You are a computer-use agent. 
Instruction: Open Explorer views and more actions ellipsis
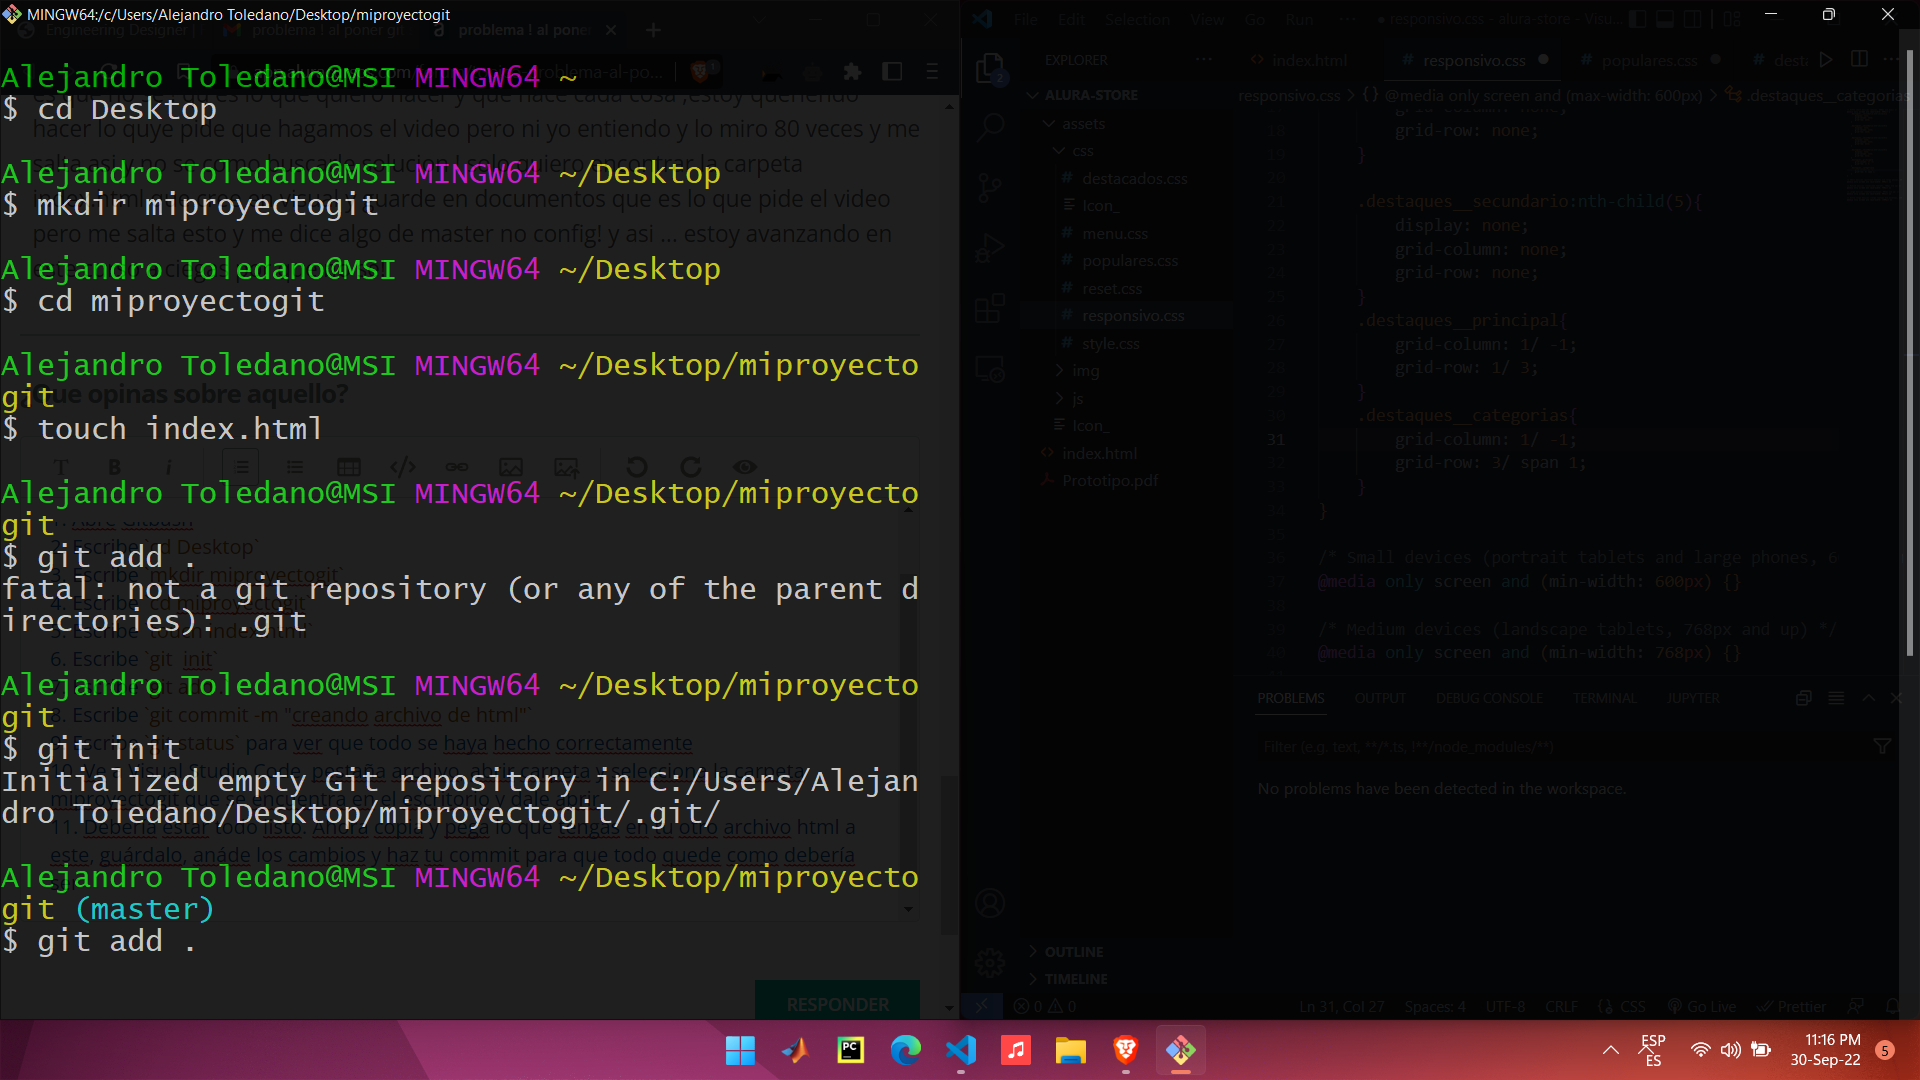1204,60
